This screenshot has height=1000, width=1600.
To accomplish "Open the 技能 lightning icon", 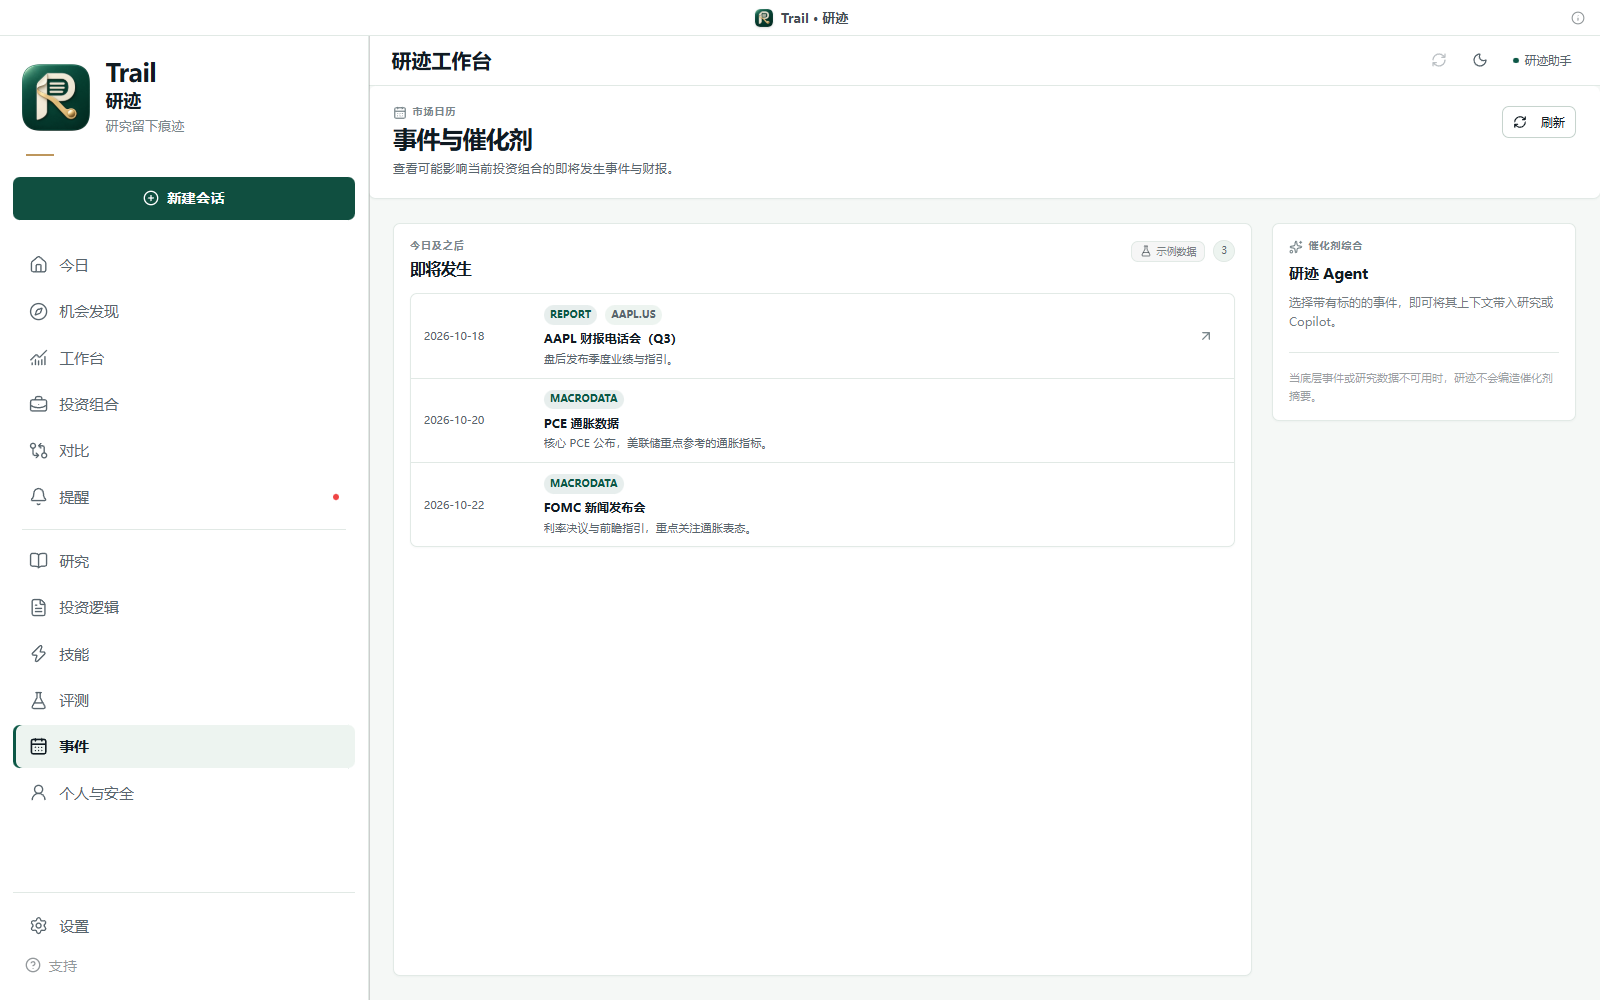I will (x=38, y=654).
